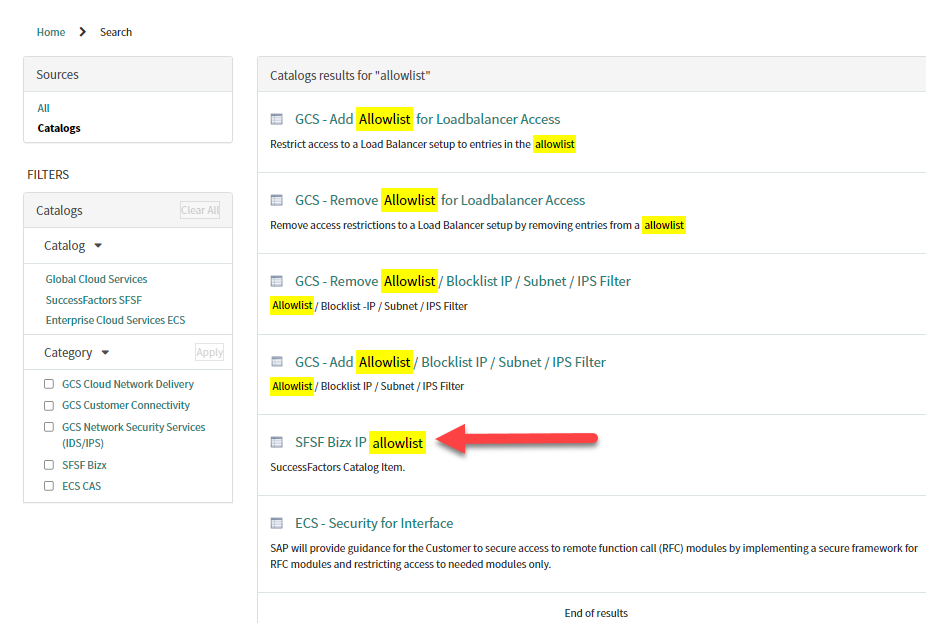Select the All source
The height and width of the screenshot is (623, 926).
click(x=44, y=108)
